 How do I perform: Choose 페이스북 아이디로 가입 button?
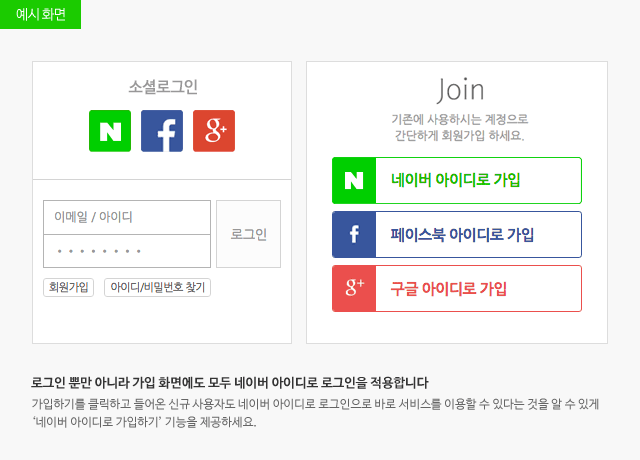pos(457,234)
